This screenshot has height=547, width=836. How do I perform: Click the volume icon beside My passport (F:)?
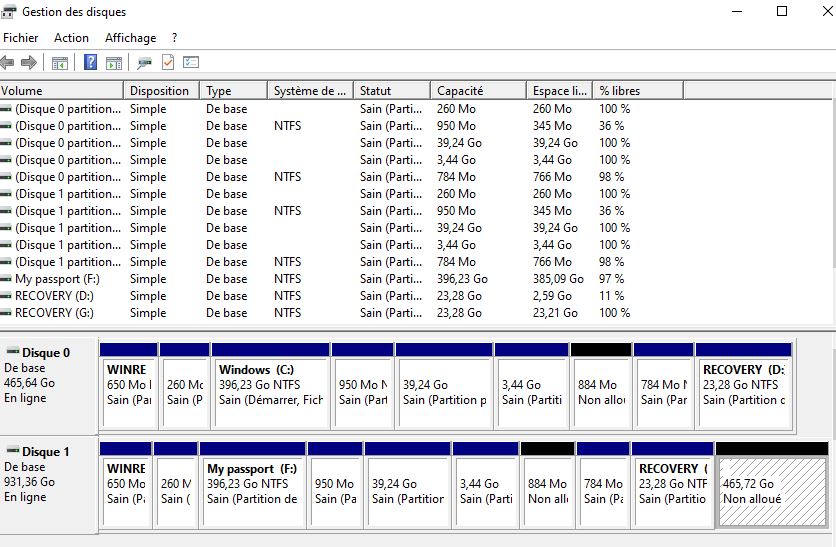click(6, 279)
